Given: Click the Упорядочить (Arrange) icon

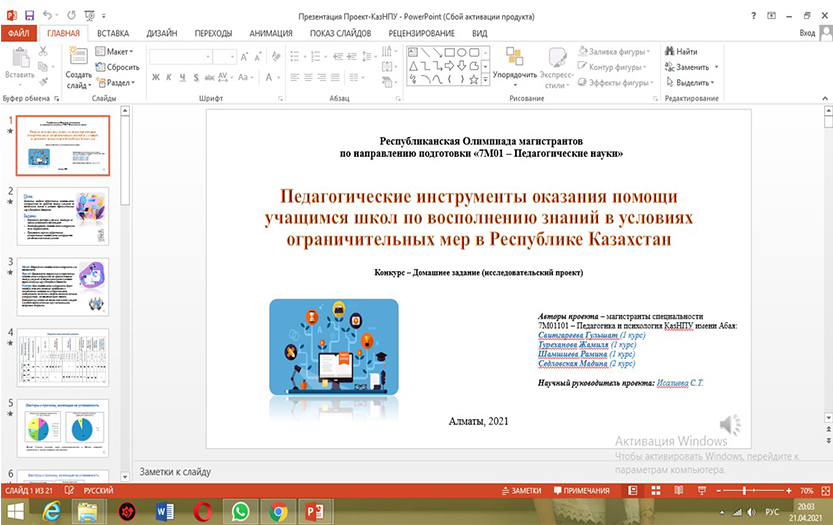Looking at the screenshot, I should pyautogui.click(x=514, y=58).
